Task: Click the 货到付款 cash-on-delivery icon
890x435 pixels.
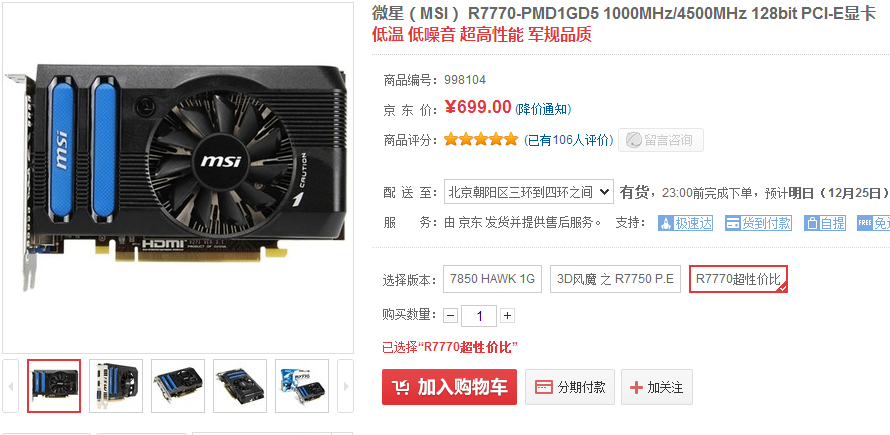Action: [733, 223]
